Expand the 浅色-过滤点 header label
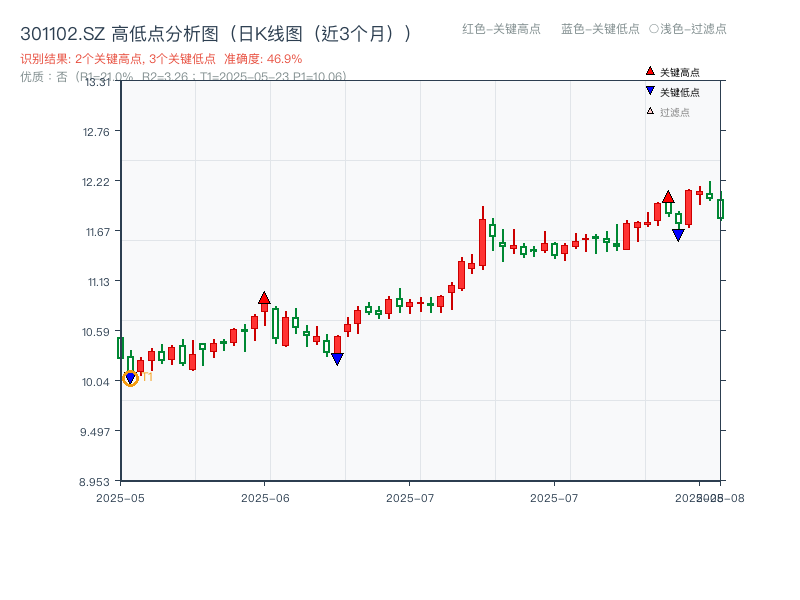The width and height of the screenshot is (800, 600). [x=690, y=30]
